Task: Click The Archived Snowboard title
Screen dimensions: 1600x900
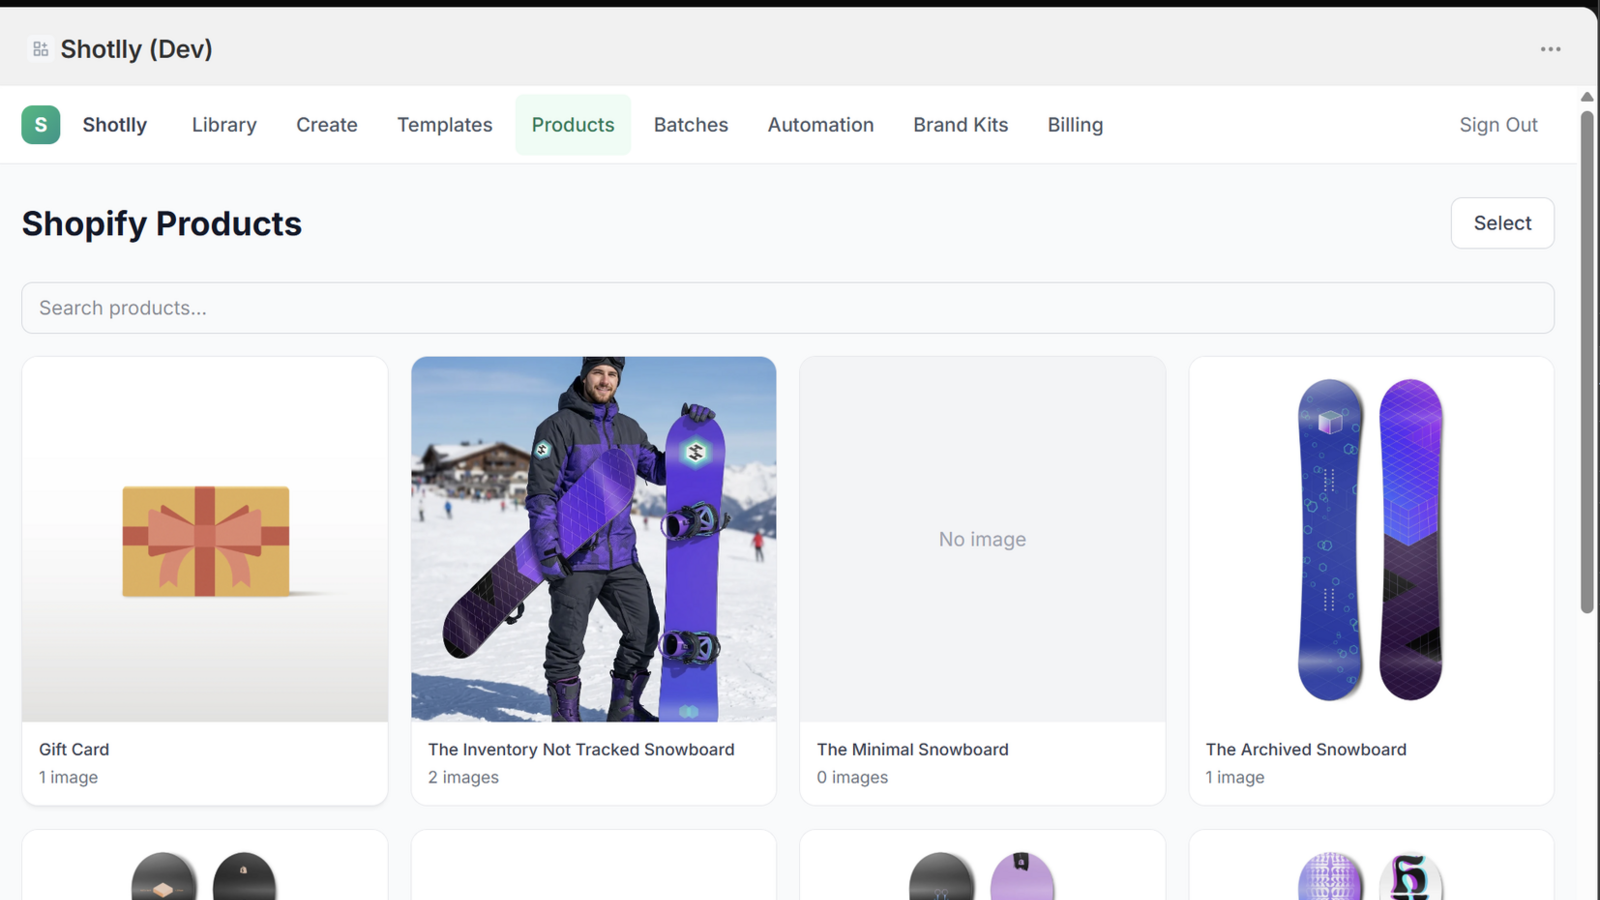Action: point(1306,750)
